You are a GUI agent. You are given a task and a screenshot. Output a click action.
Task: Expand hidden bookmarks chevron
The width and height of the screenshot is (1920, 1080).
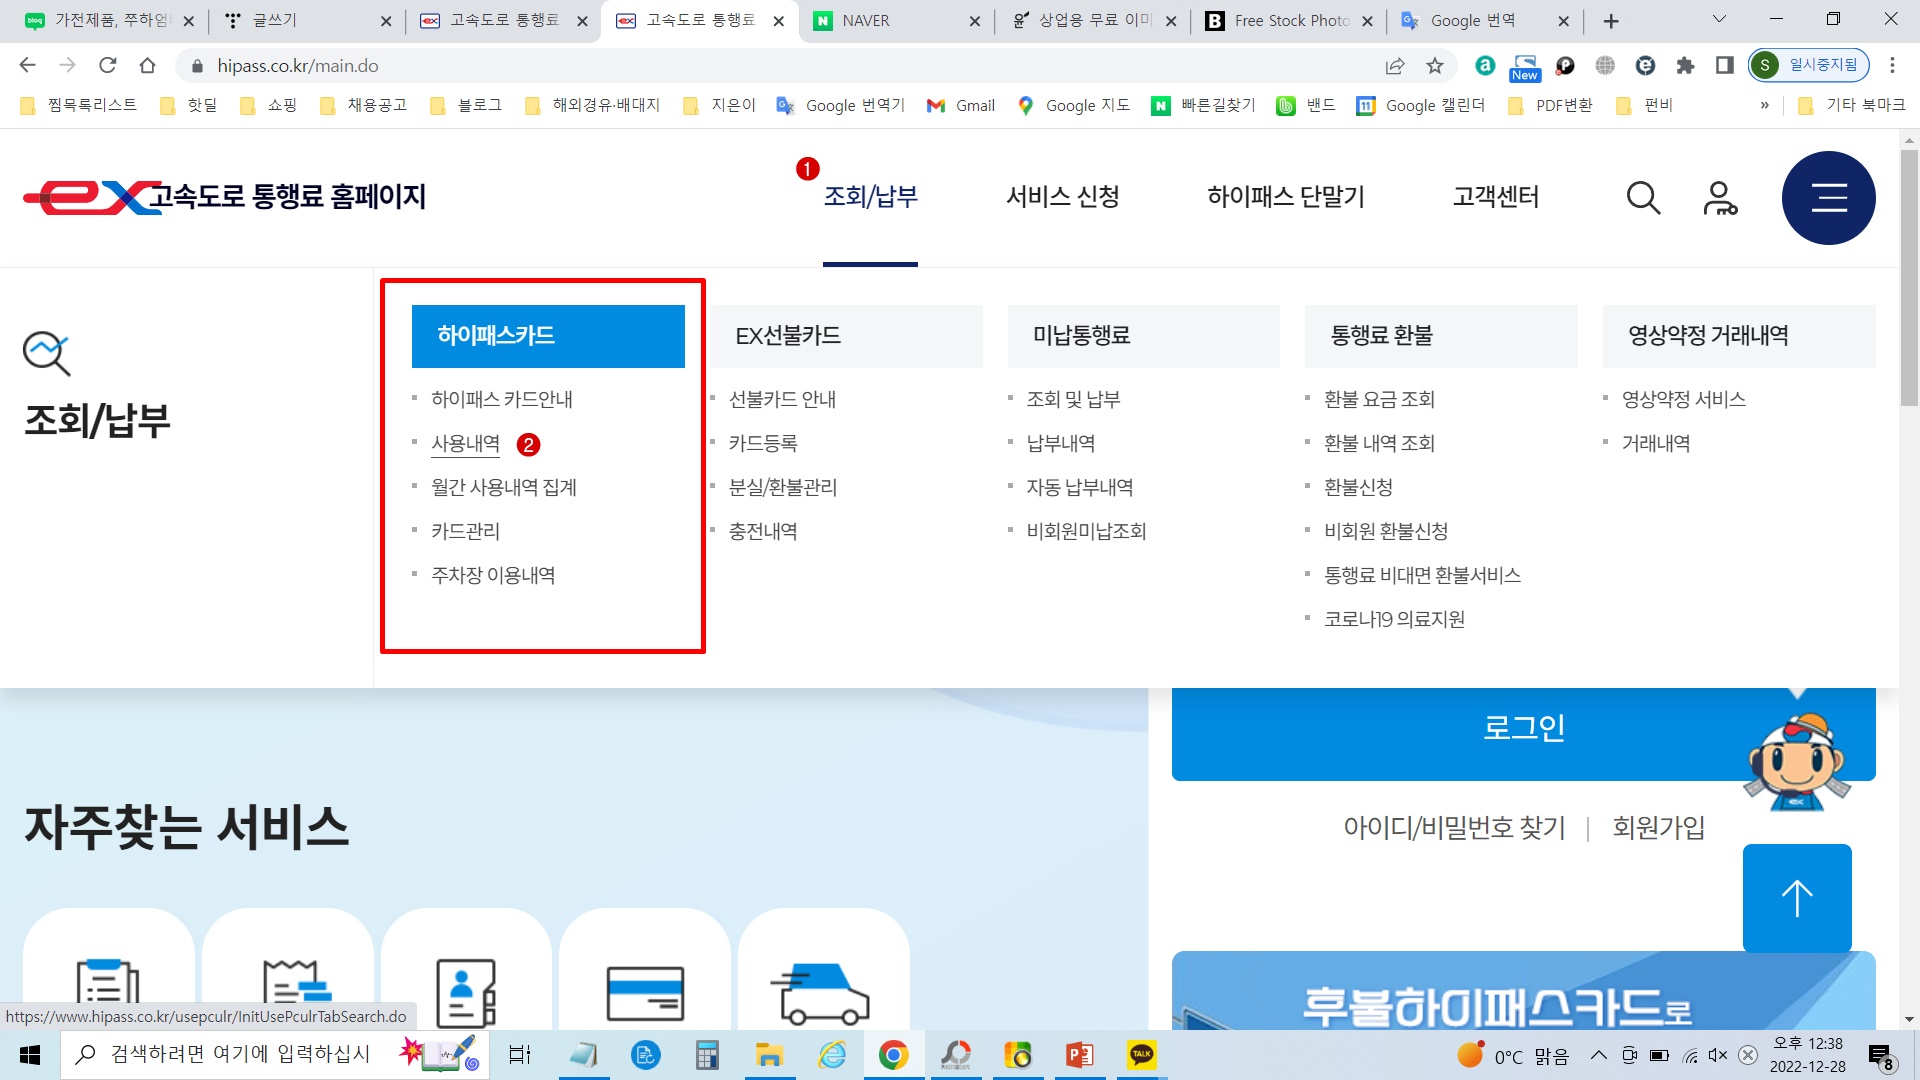(x=1764, y=105)
